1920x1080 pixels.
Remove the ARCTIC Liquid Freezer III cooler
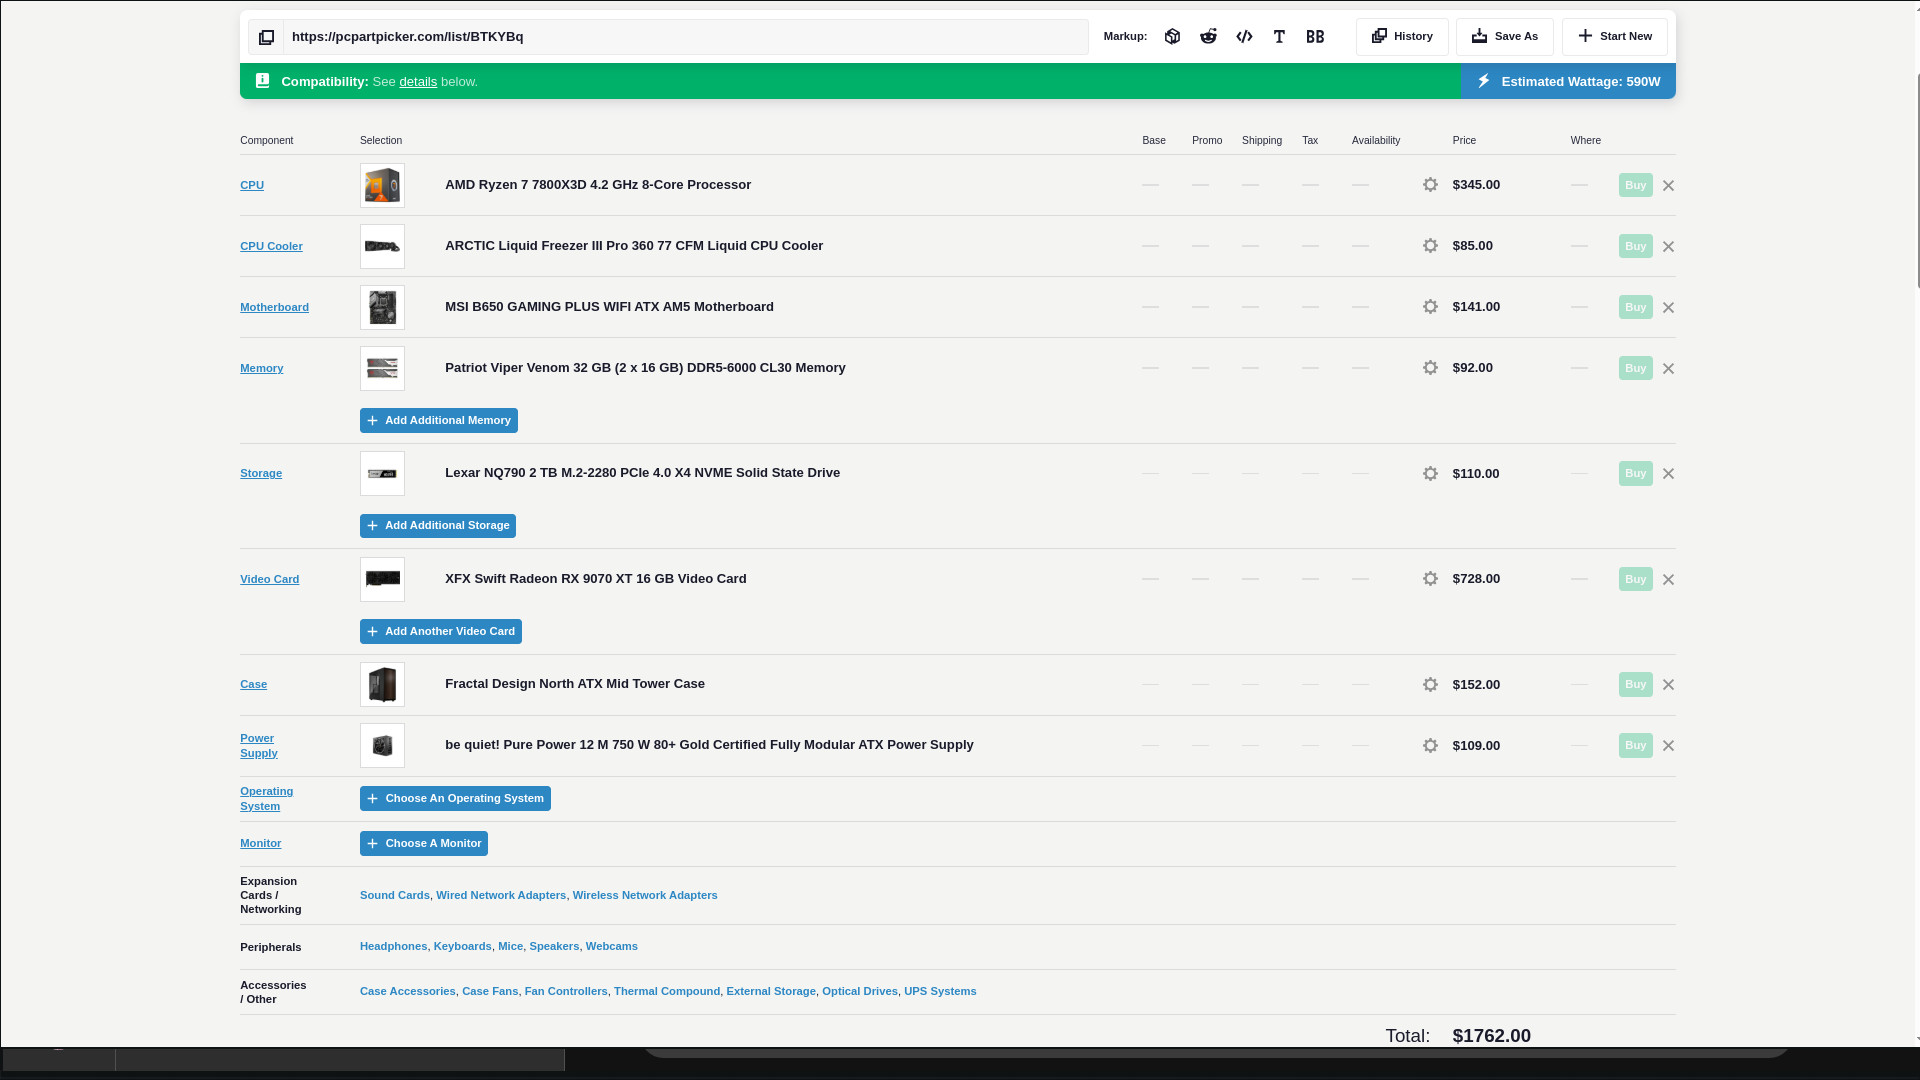[1668, 247]
